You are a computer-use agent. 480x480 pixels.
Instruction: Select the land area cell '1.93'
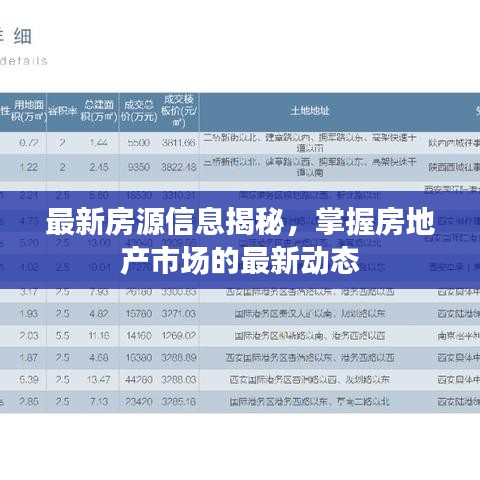(x=29, y=314)
